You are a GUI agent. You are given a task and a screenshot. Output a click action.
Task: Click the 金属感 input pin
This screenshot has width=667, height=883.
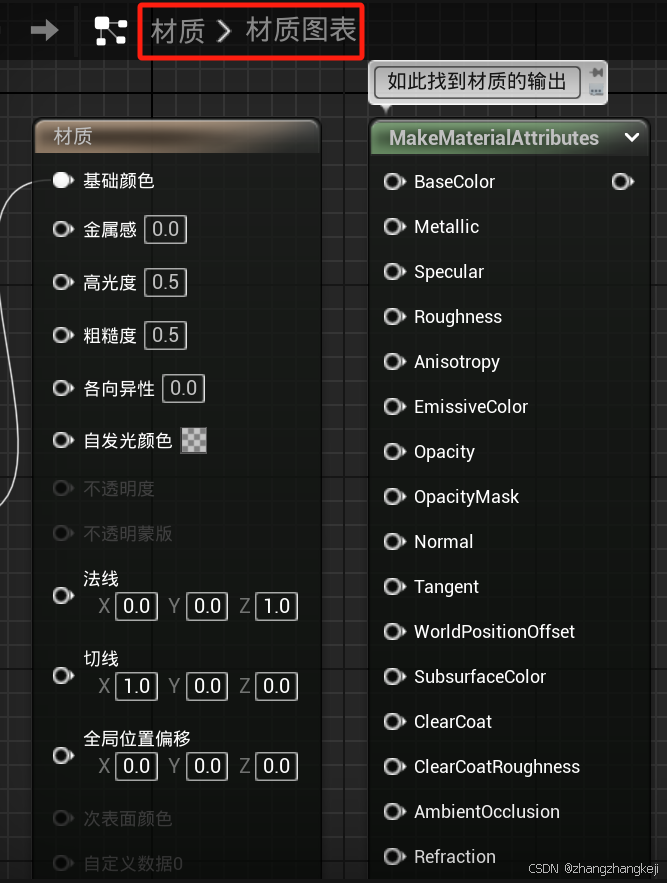click(63, 230)
